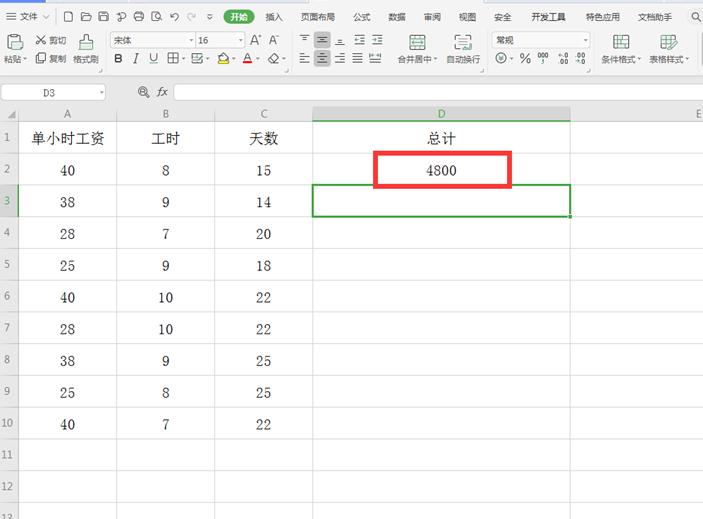Expand the quick access toolbar customize arrow
The height and width of the screenshot is (519, 703).
[209, 17]
